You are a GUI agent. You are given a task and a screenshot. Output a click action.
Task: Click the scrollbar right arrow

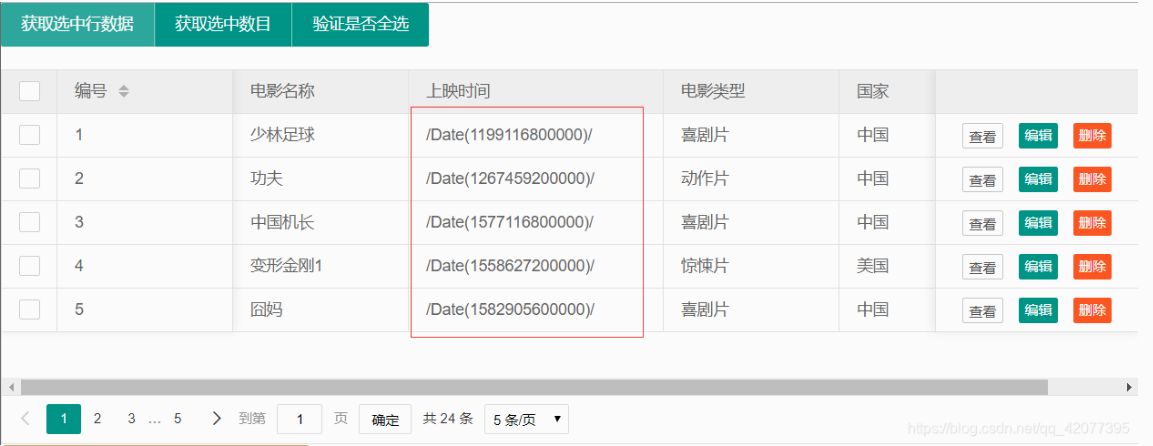[1129, 386]
